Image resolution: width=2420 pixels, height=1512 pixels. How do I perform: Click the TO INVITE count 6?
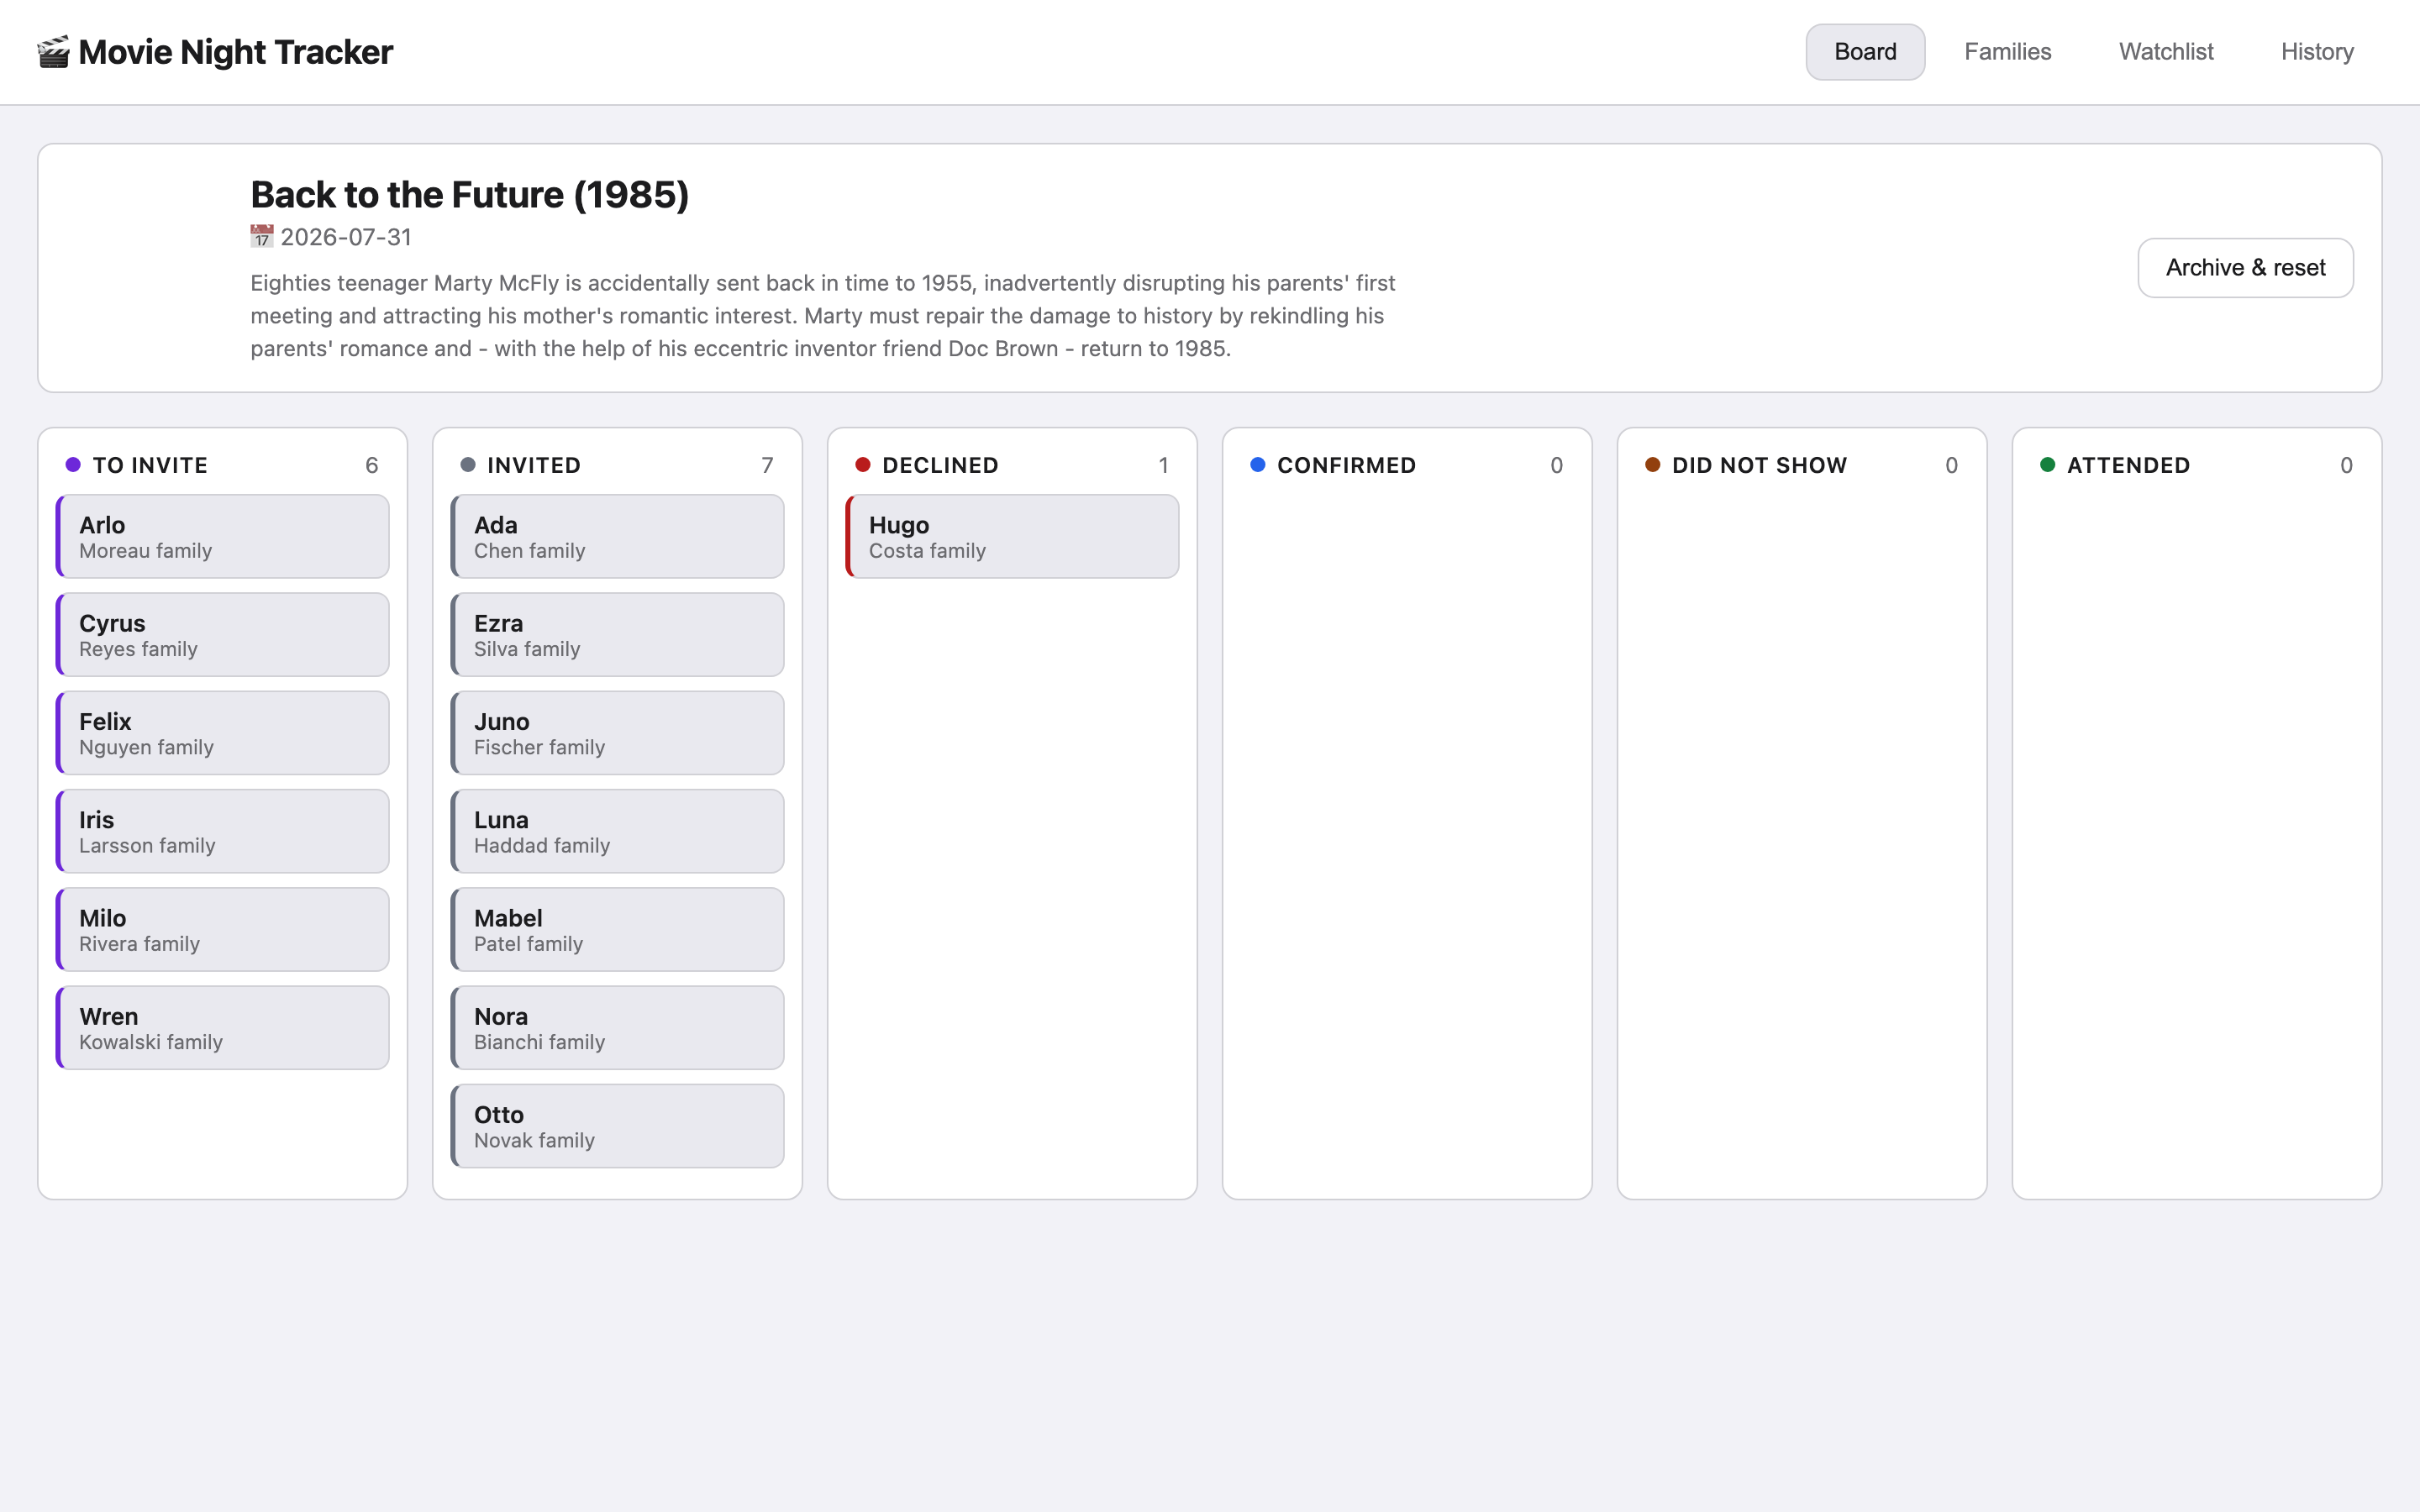[x=372, y=465]
